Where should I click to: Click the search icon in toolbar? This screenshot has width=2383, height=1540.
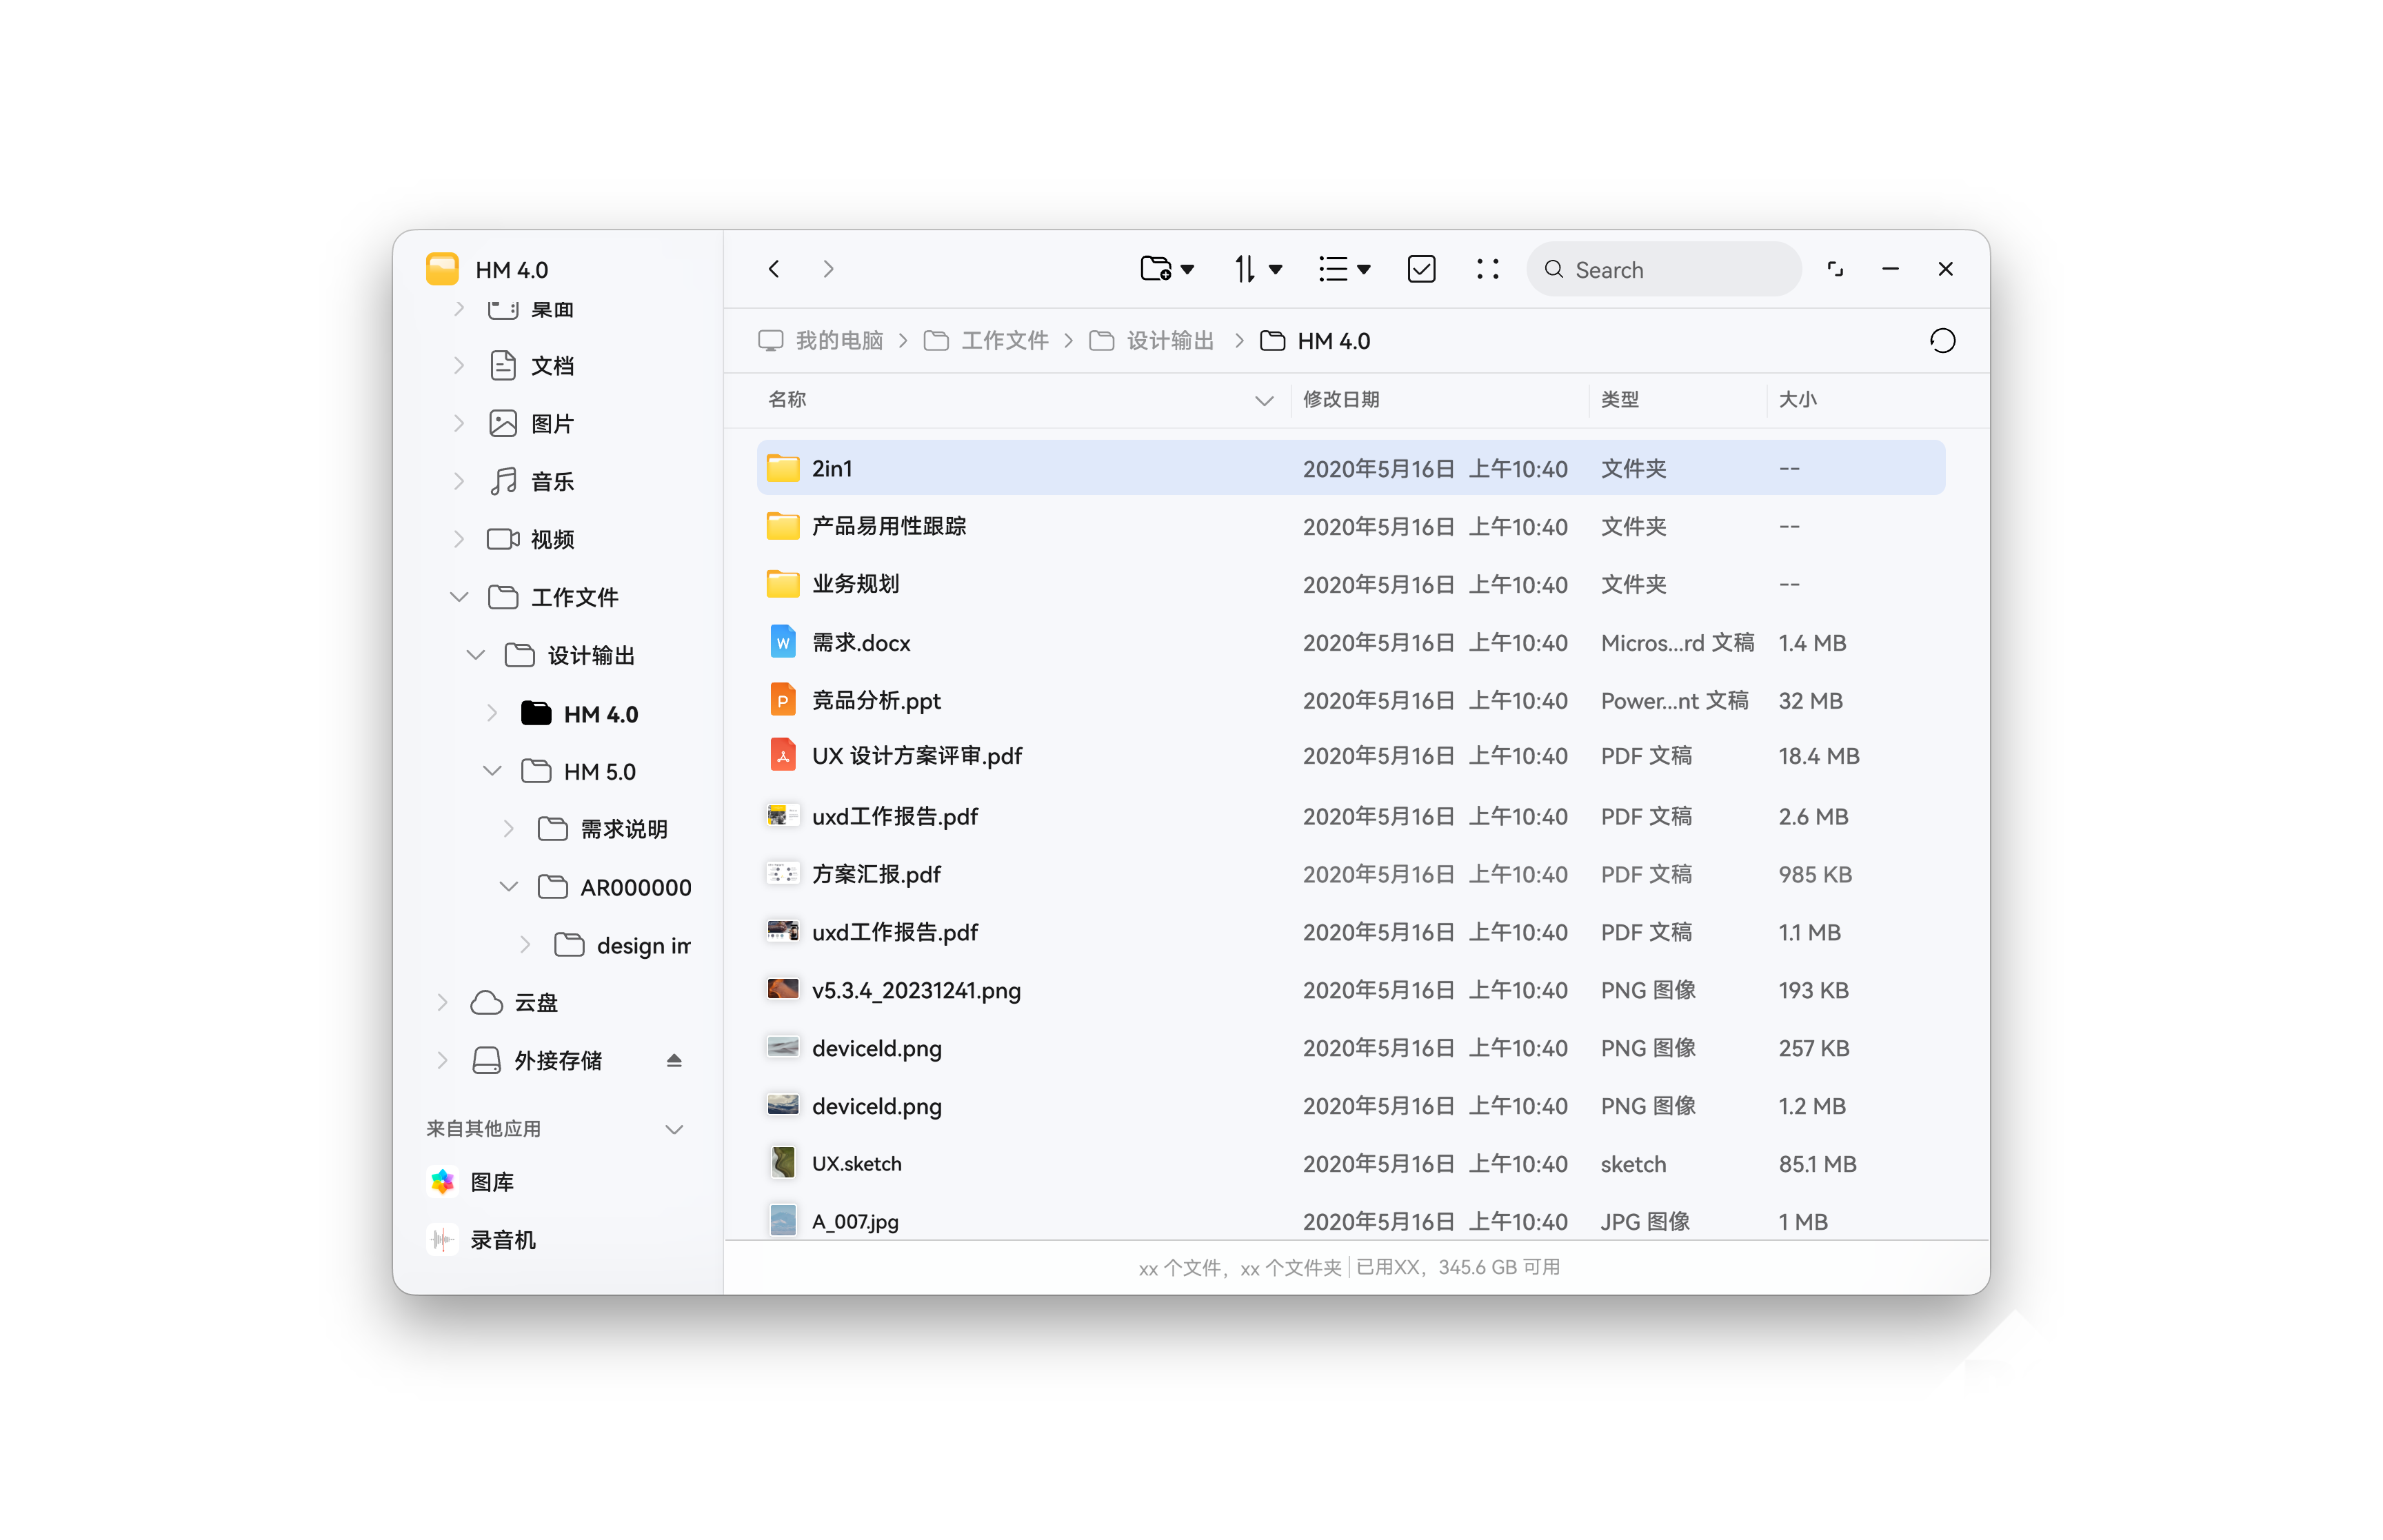1558,267
